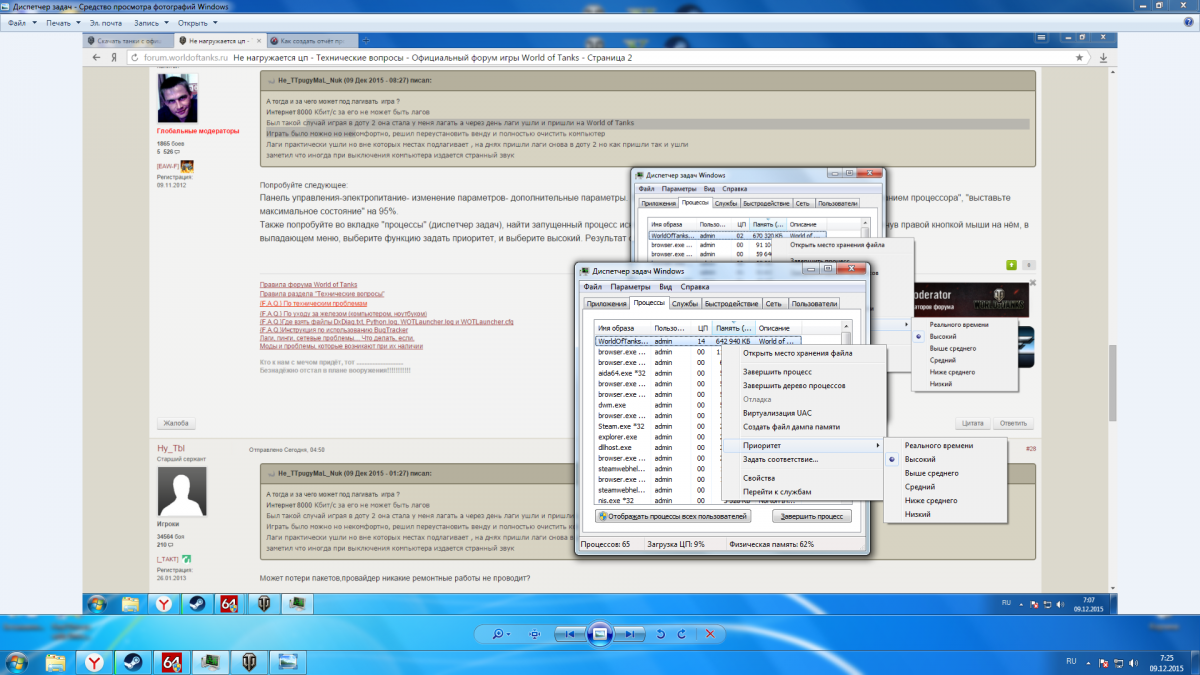Image resolution: width=1200 pixels, height=675 pixels.
Task: Click the Жалоба button under post
Action: [x=177, y=422]
